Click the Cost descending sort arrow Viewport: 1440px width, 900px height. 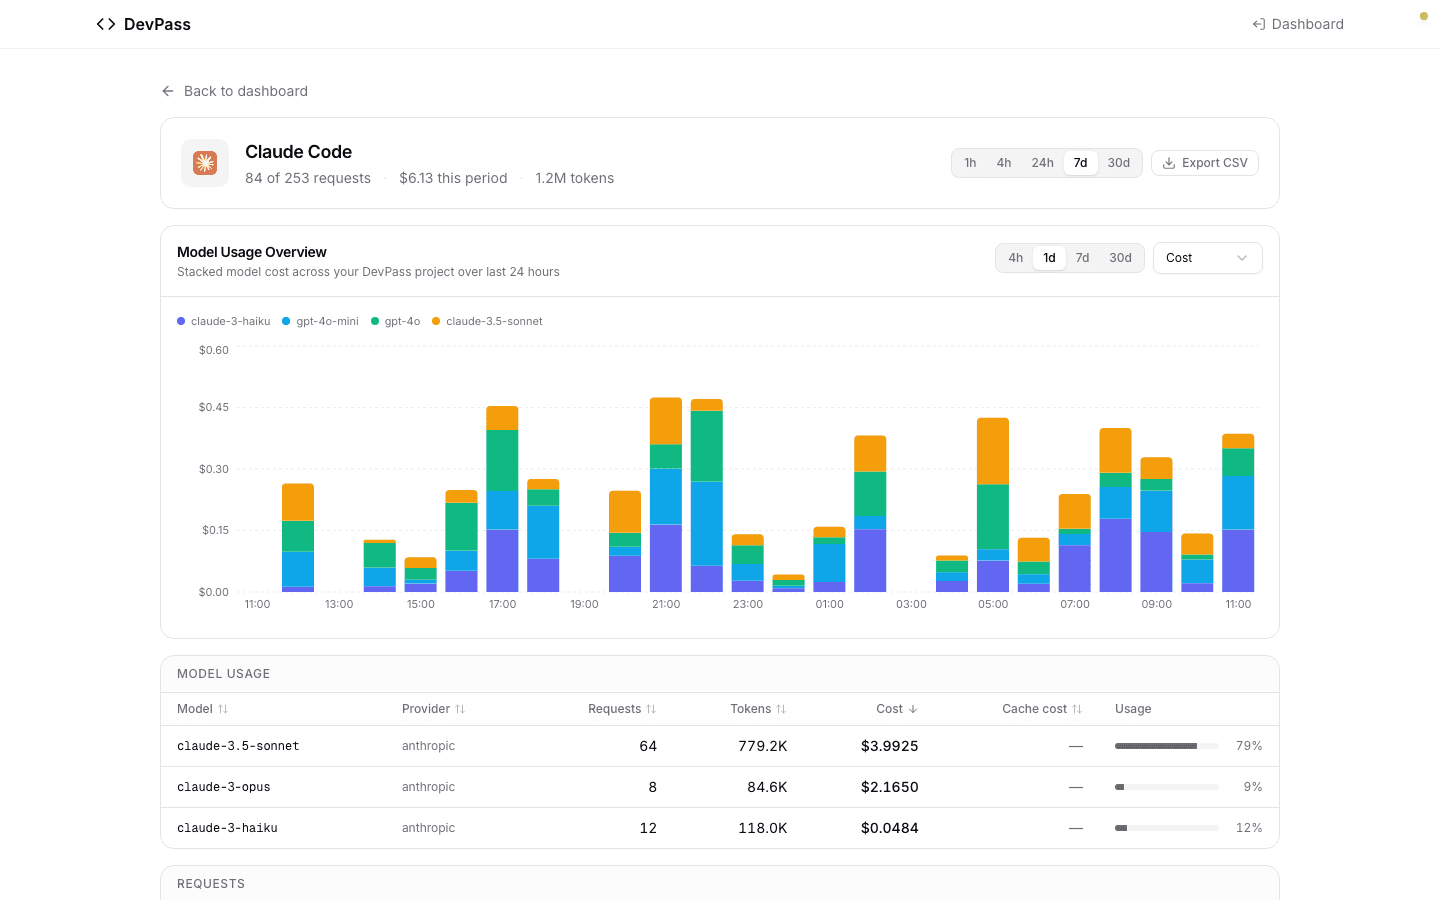(913, 709)
